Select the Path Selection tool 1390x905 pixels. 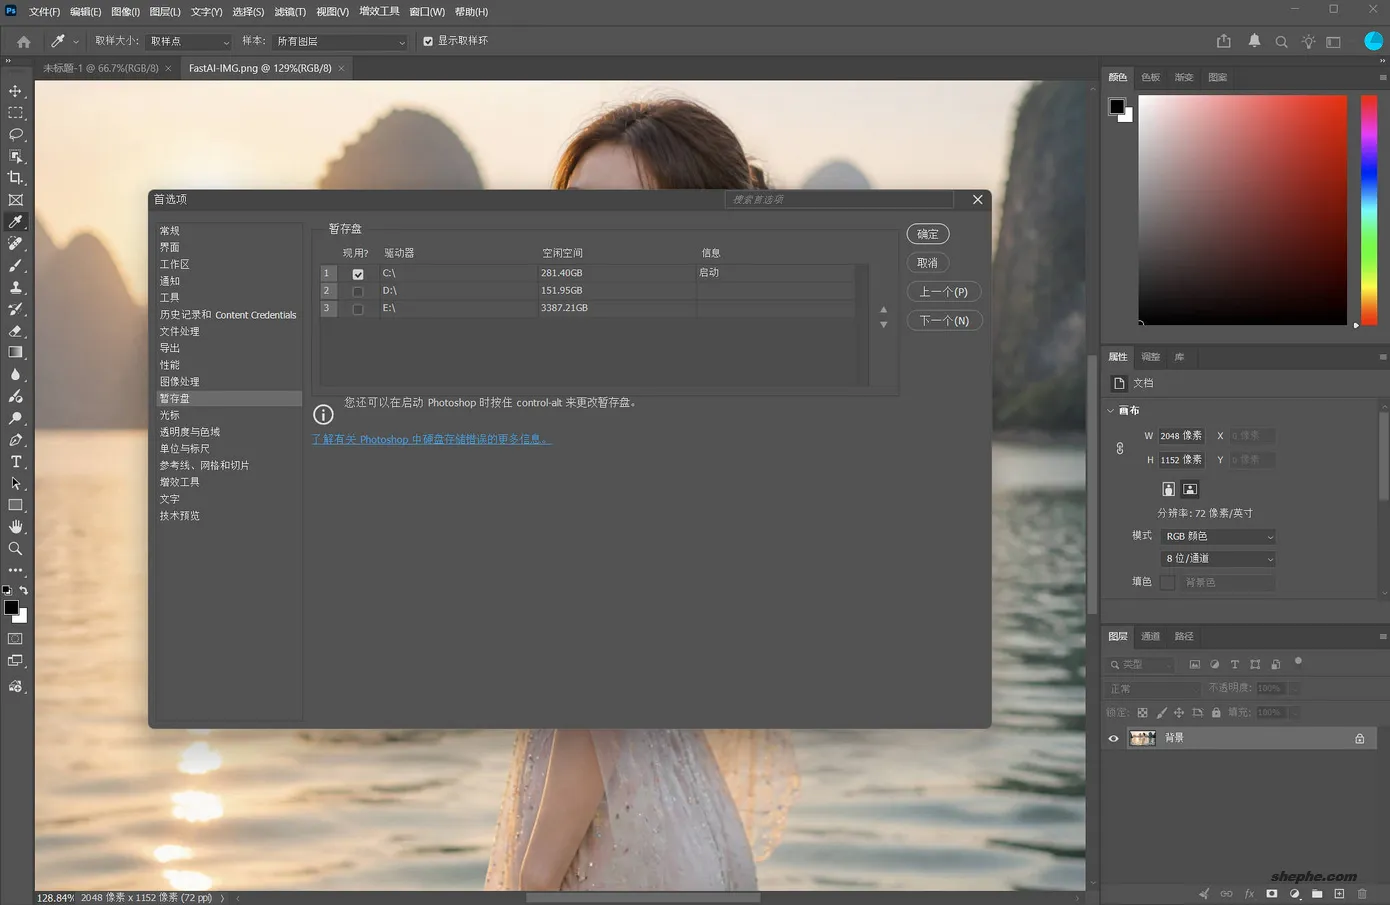click(15, 484)
